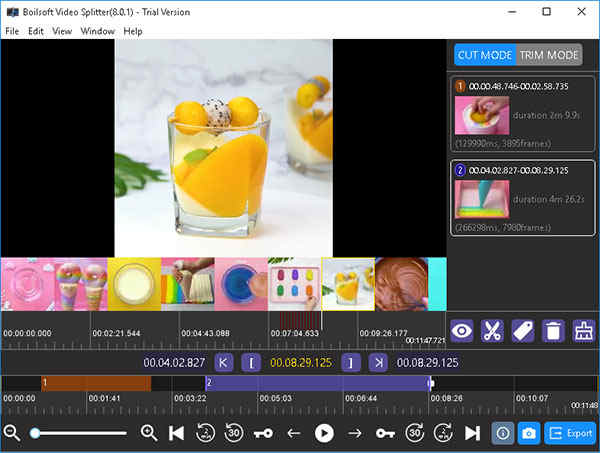
Task: Click the timeline zoom slider
Action: click(80, 433)
